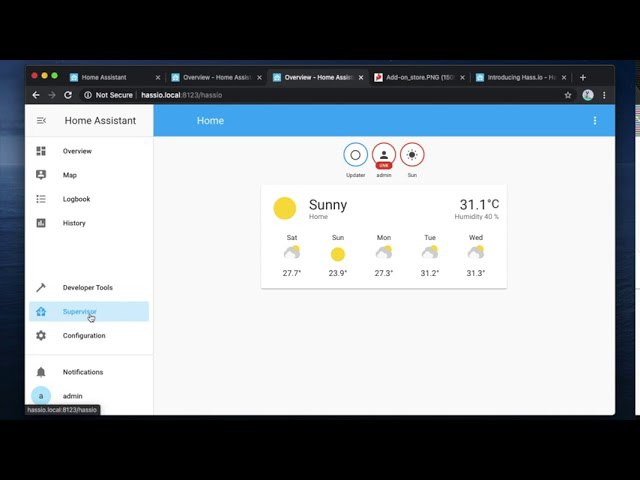
Task: Open the Sun badge
Action: tap(412, 155)
